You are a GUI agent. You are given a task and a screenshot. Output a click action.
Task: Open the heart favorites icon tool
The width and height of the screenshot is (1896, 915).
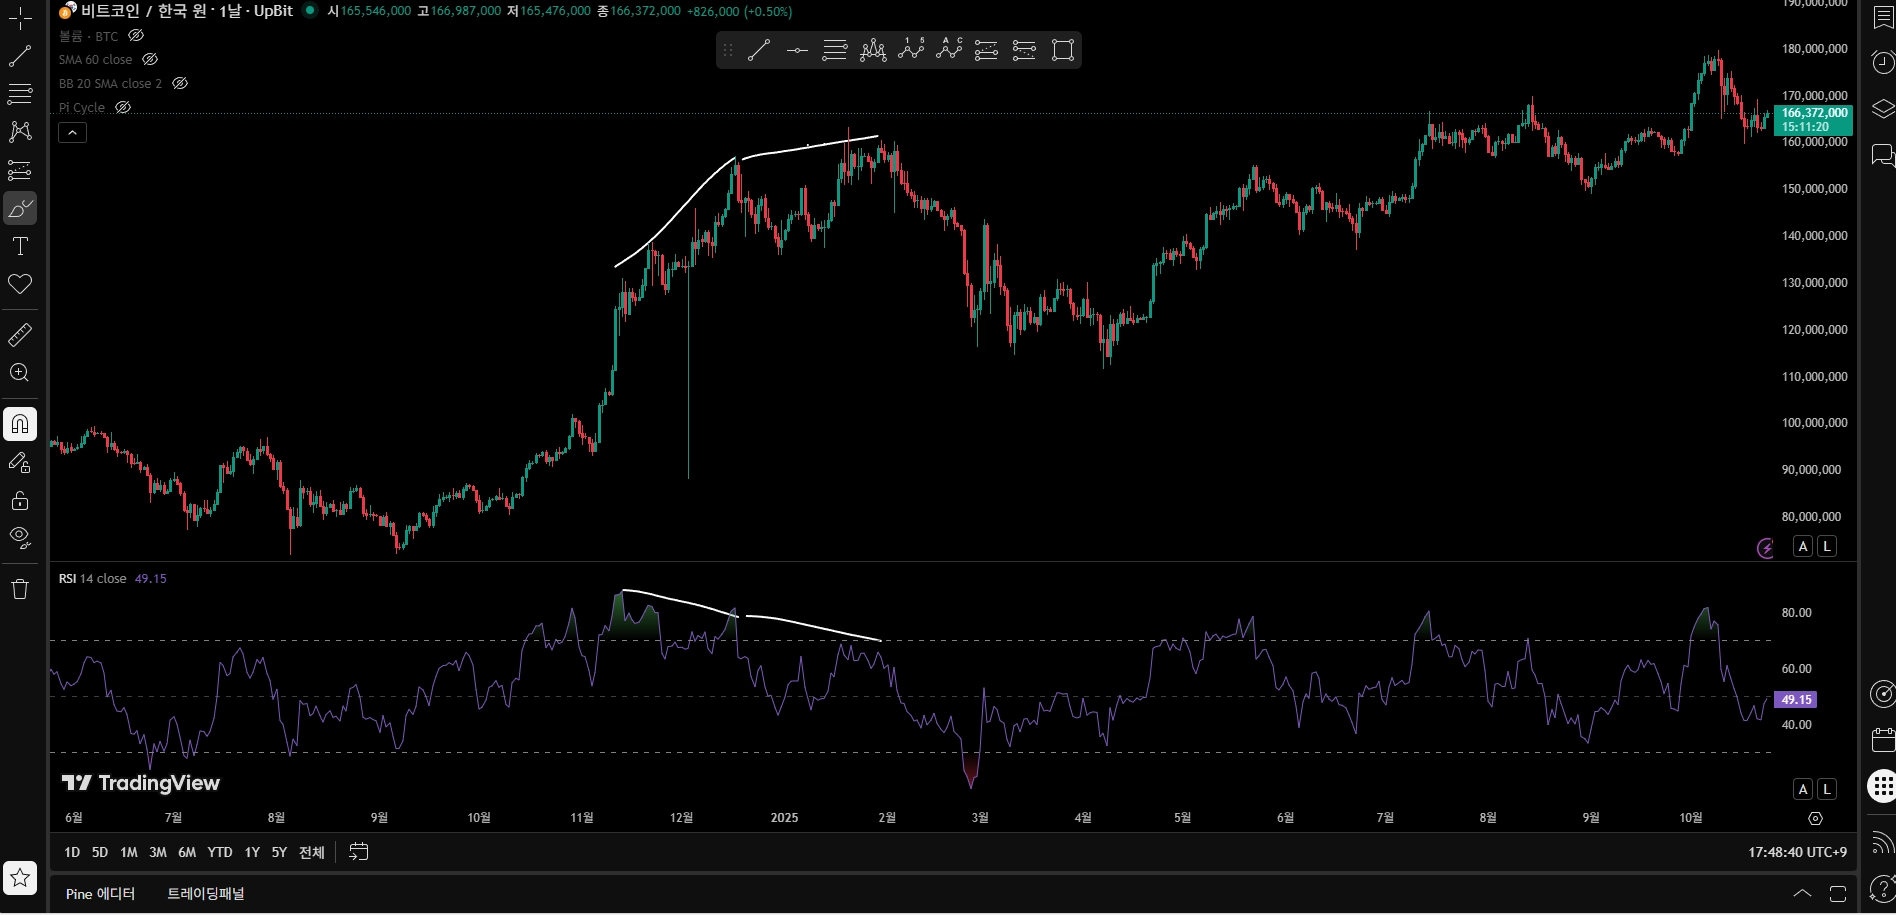[x=20, y=284]
